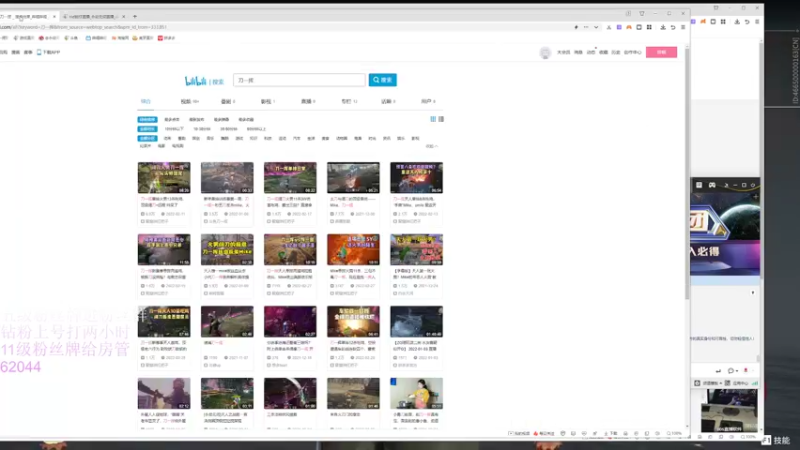Click the skin shirt icon in title bar
The height and width of the screenshot is (450, 800).
tap(642, 14)
